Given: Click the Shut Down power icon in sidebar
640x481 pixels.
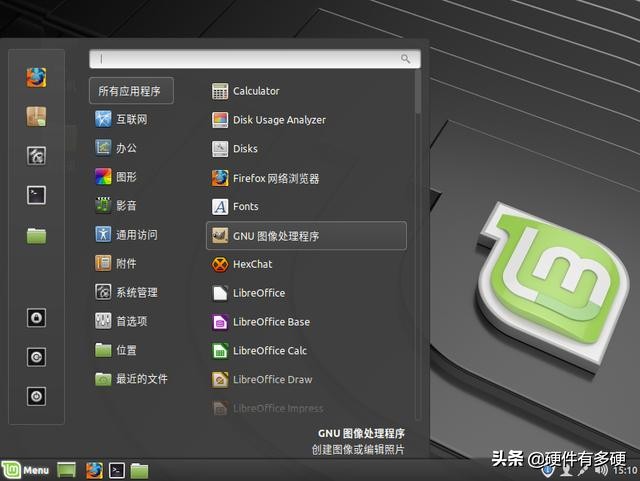Looking at the screenshot, I should point(36,396).
